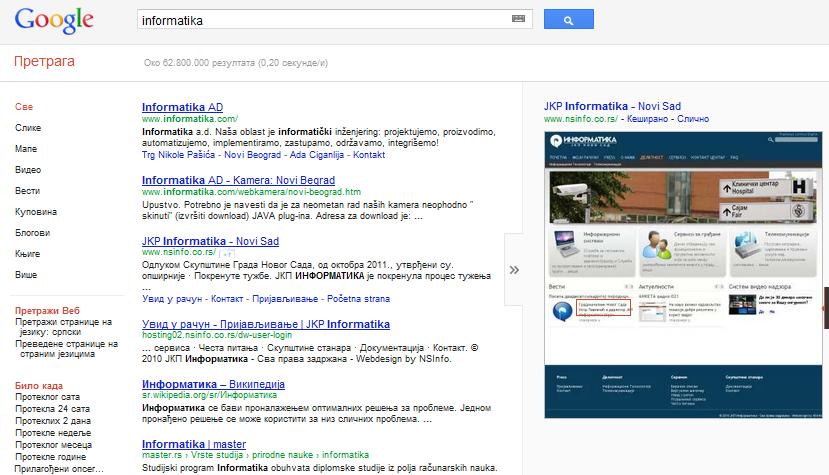Open Informatika | master result

coord(194,444)
